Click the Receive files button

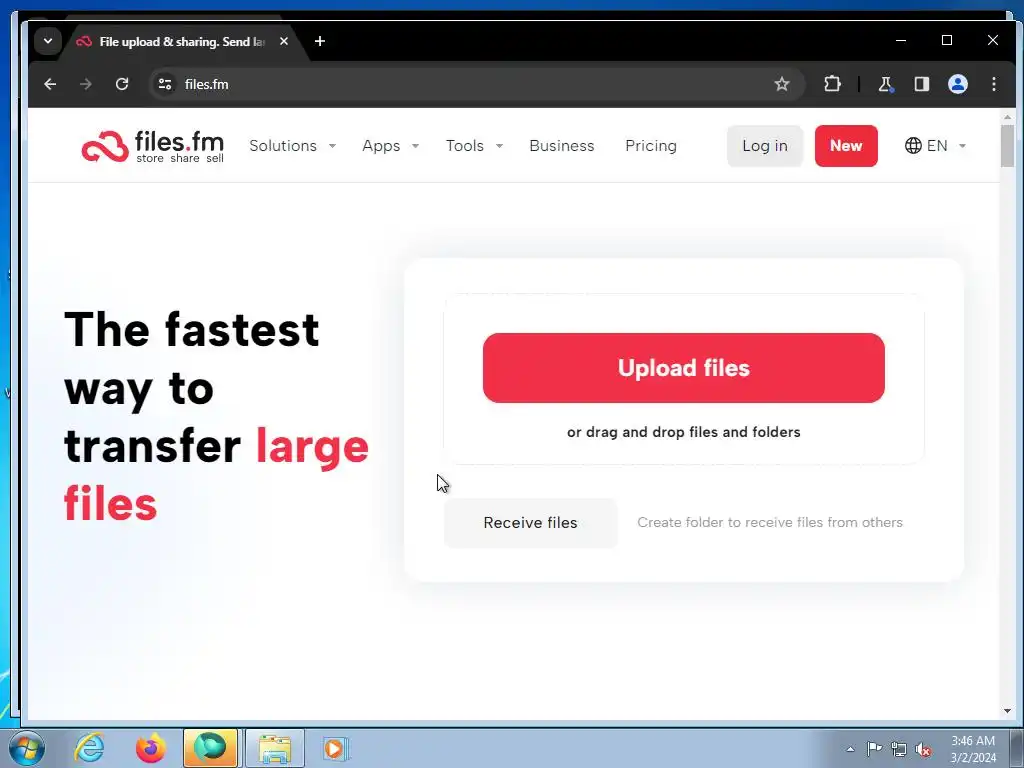point(530,522)
